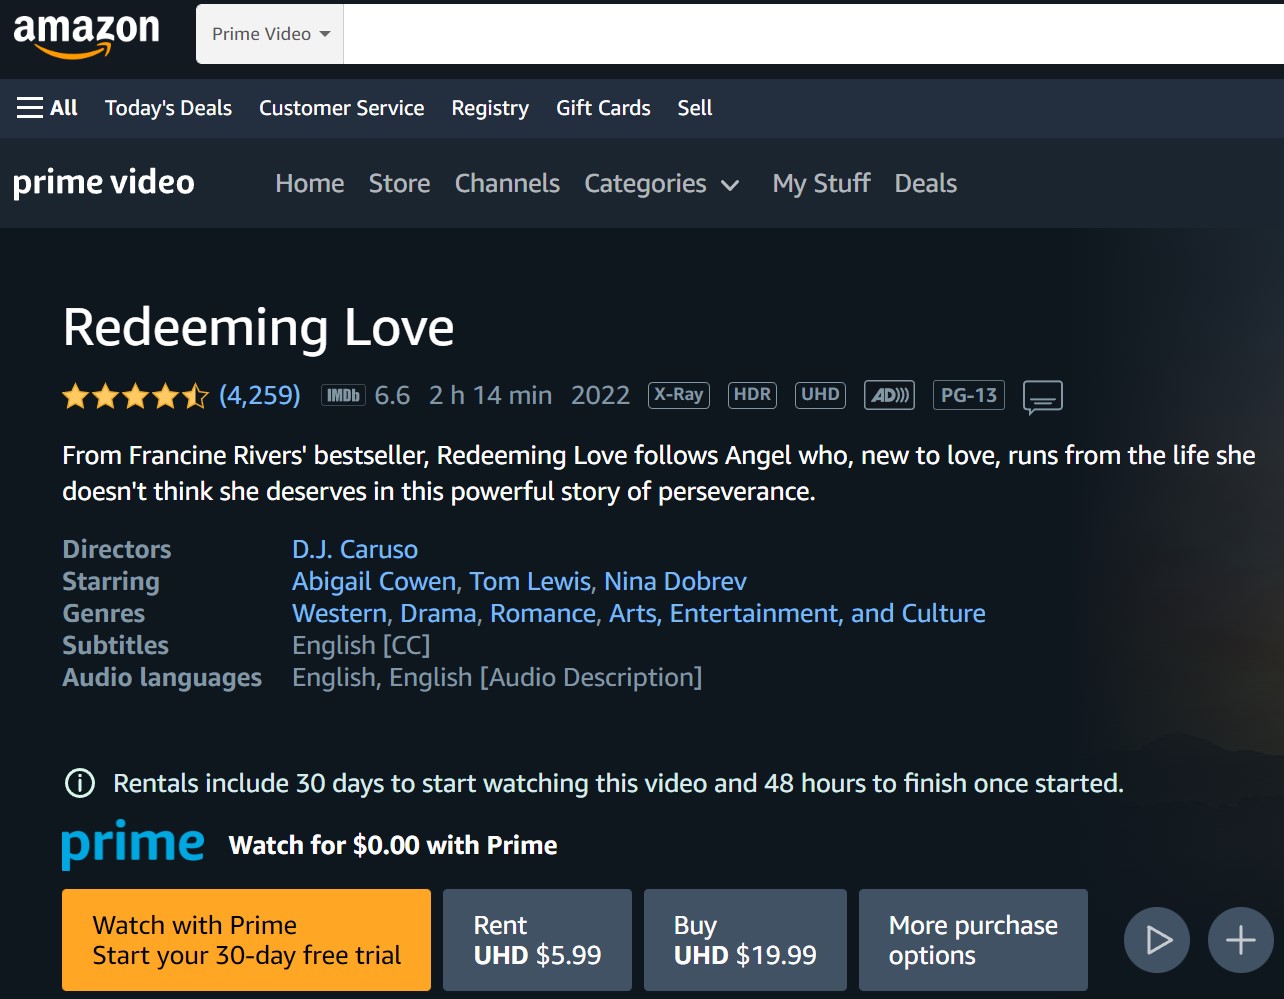The height and width of the screenshot is (999, 1284).
Task: Play the trailer with the play icon
Action: (x=1157, y=940)
